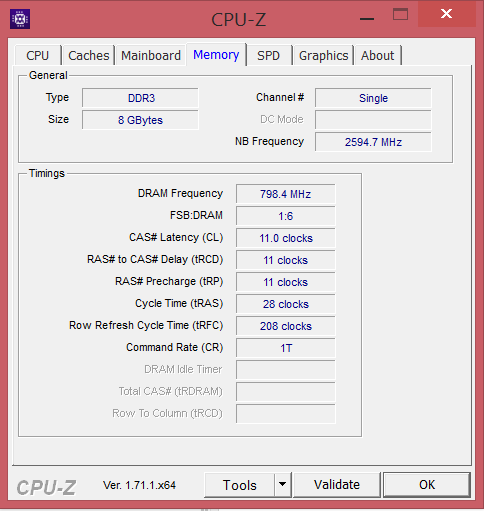Click the RAS# Precharge (tRP) label
Viewport: 484px width, 511px height.
pos(169,281)
